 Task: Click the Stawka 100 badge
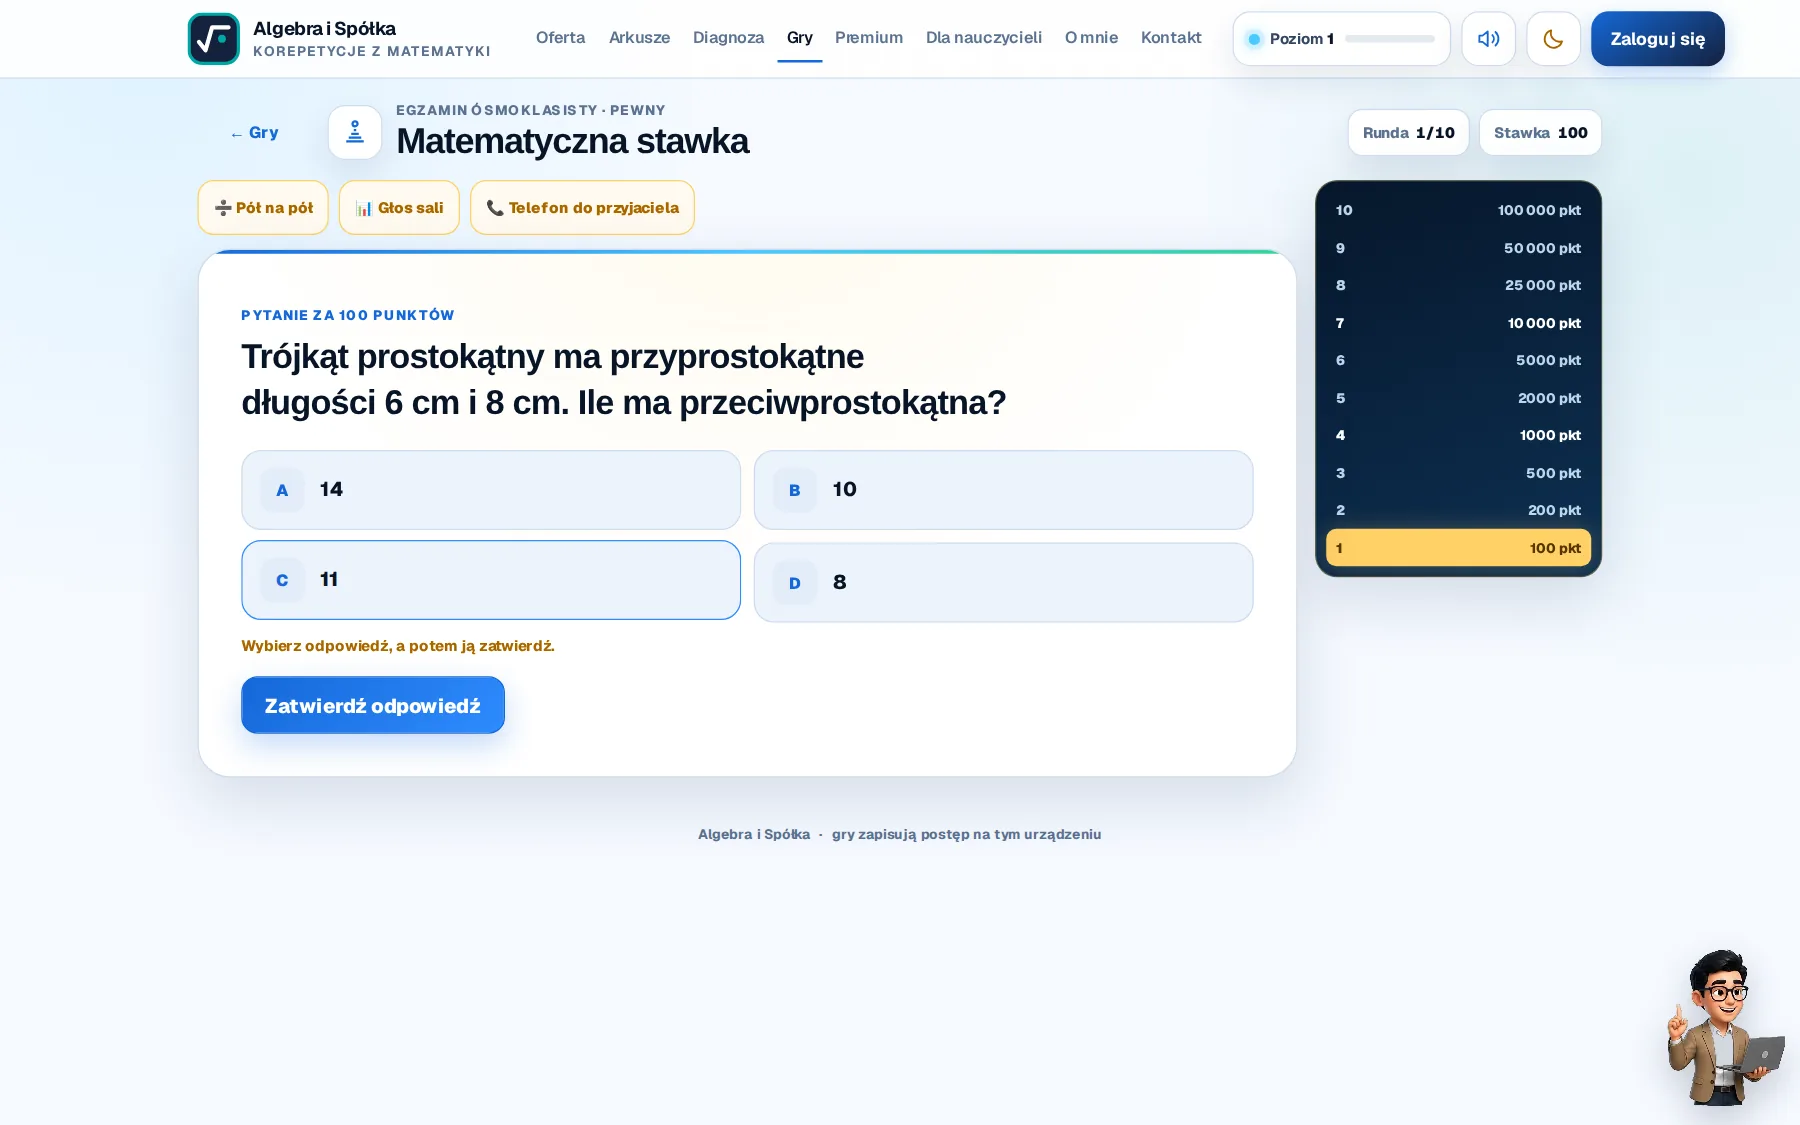[x=1540, y=133]
